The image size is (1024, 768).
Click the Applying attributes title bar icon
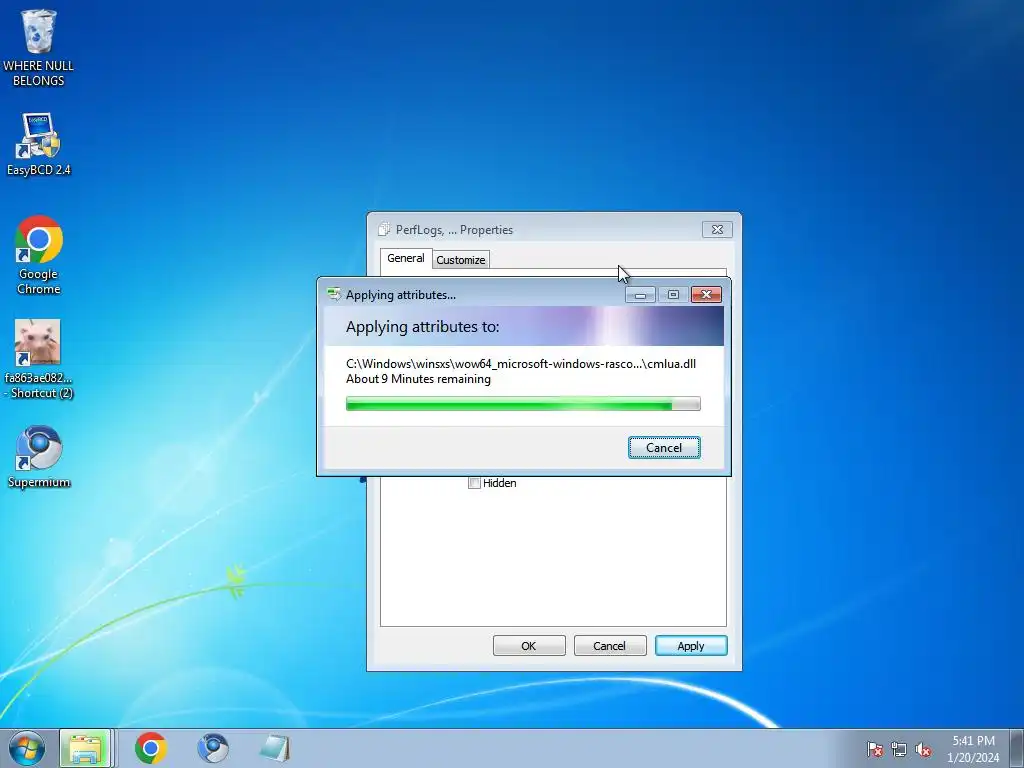click(334, 295)
